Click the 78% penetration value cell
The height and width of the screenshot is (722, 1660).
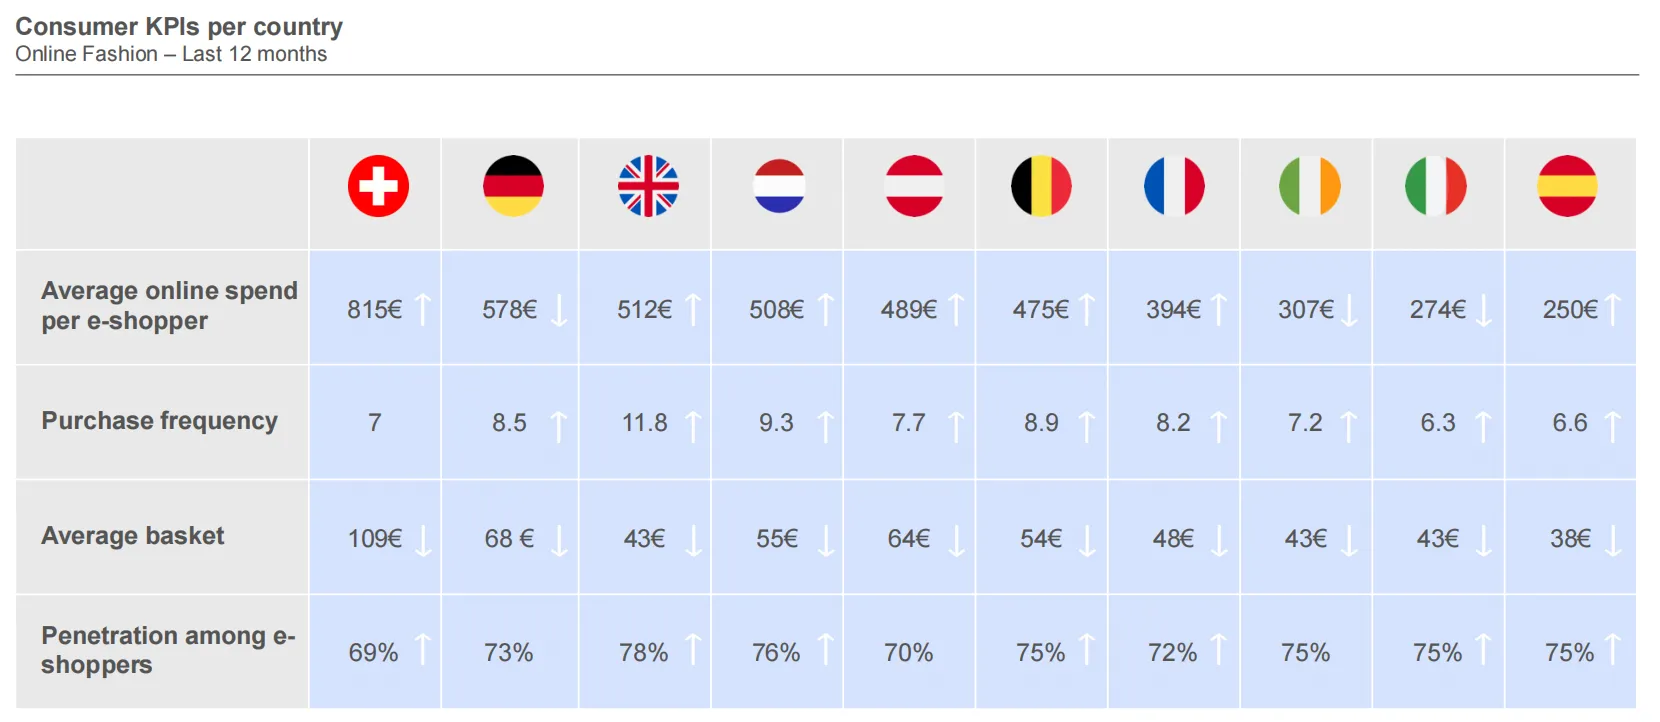tap(643, 653)
